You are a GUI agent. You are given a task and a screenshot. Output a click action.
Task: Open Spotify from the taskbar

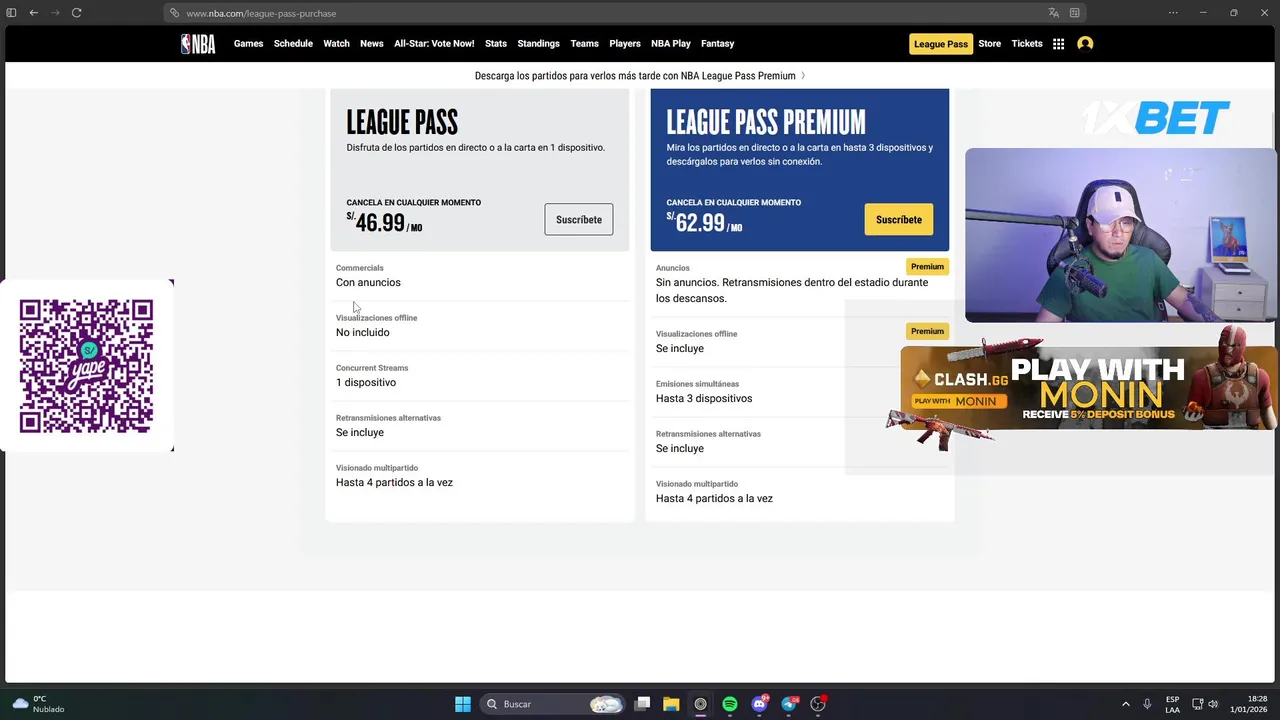[x=730, y=704]
